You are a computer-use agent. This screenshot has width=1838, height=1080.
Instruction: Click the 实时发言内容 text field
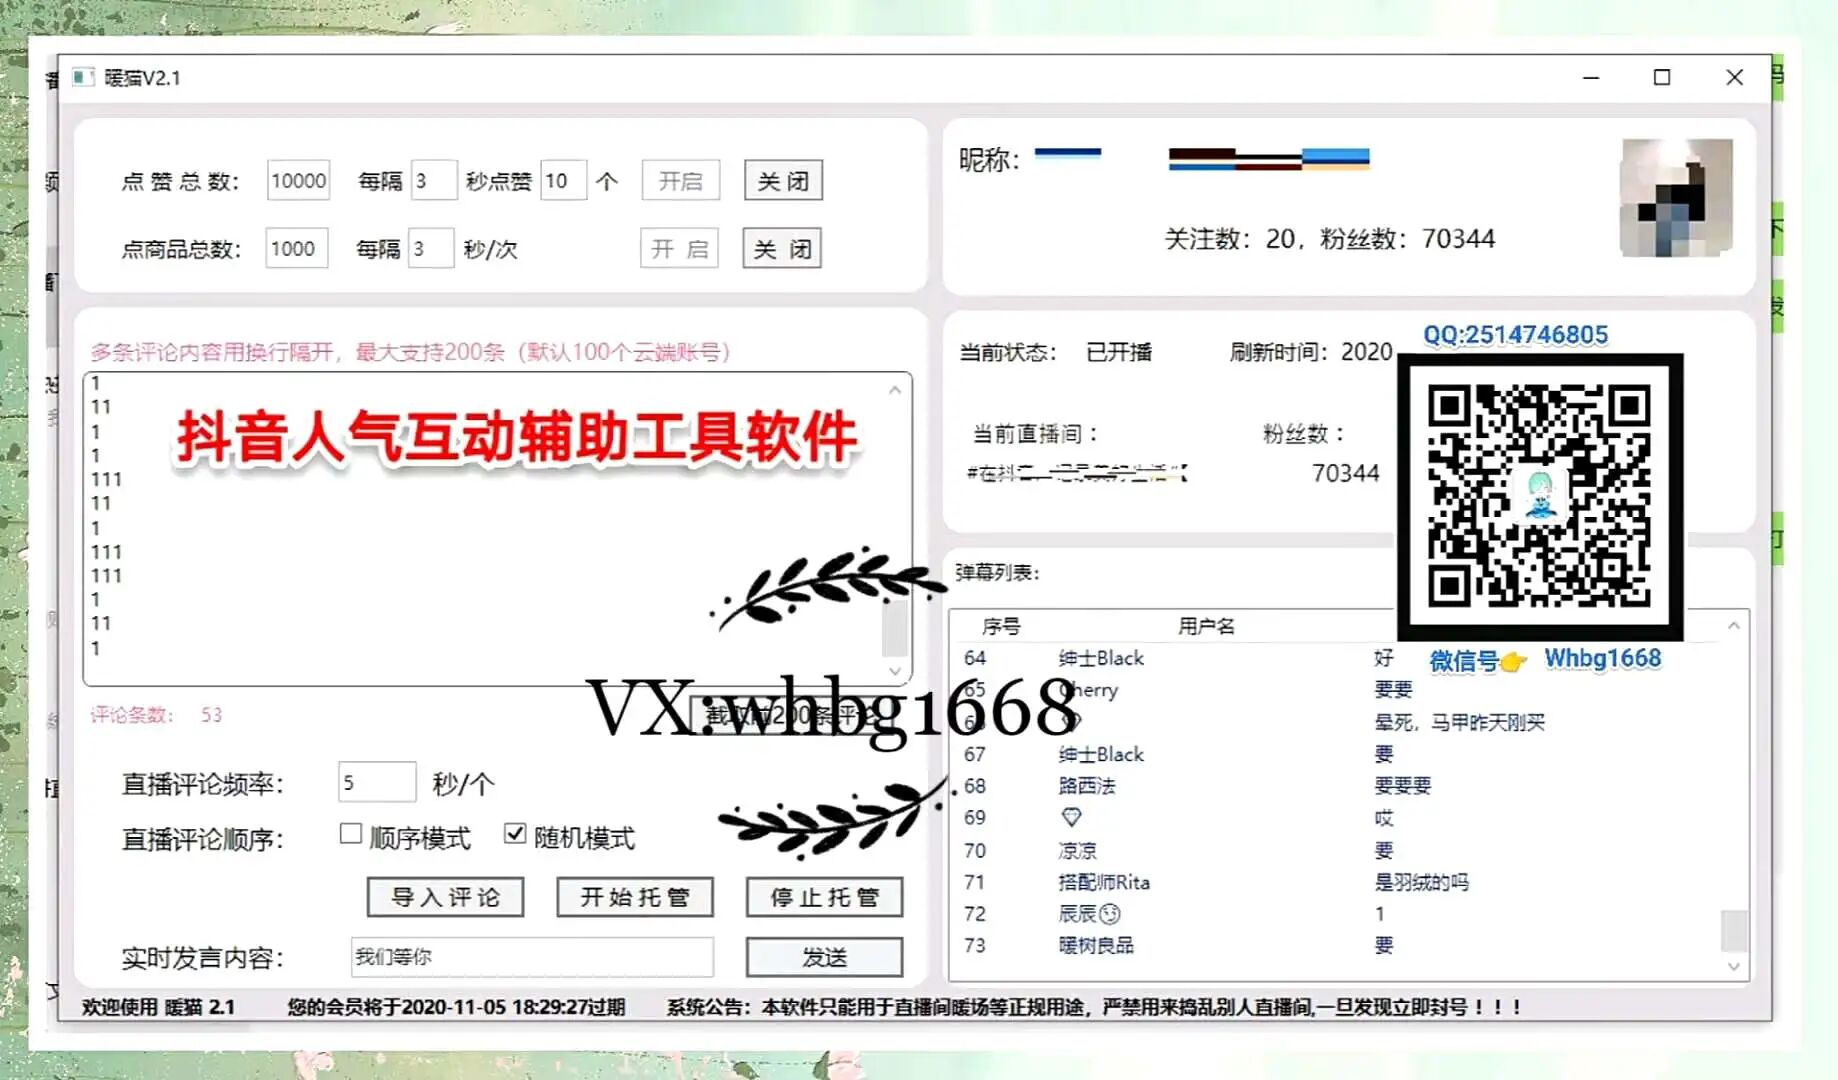[x=532, y=957]
